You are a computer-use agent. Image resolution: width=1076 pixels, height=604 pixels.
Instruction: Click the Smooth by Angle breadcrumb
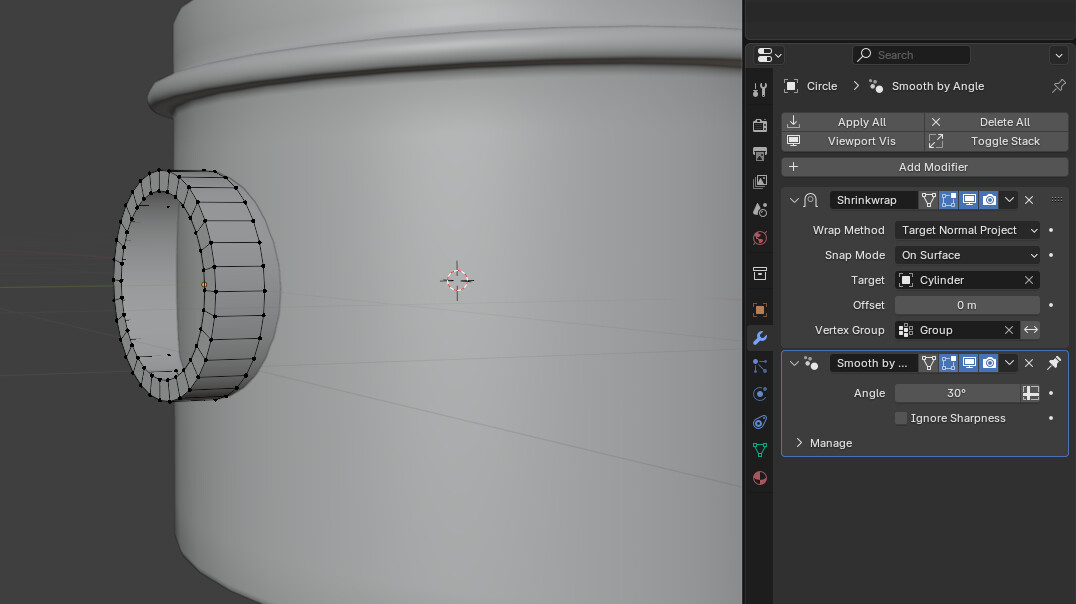point(926,86)
